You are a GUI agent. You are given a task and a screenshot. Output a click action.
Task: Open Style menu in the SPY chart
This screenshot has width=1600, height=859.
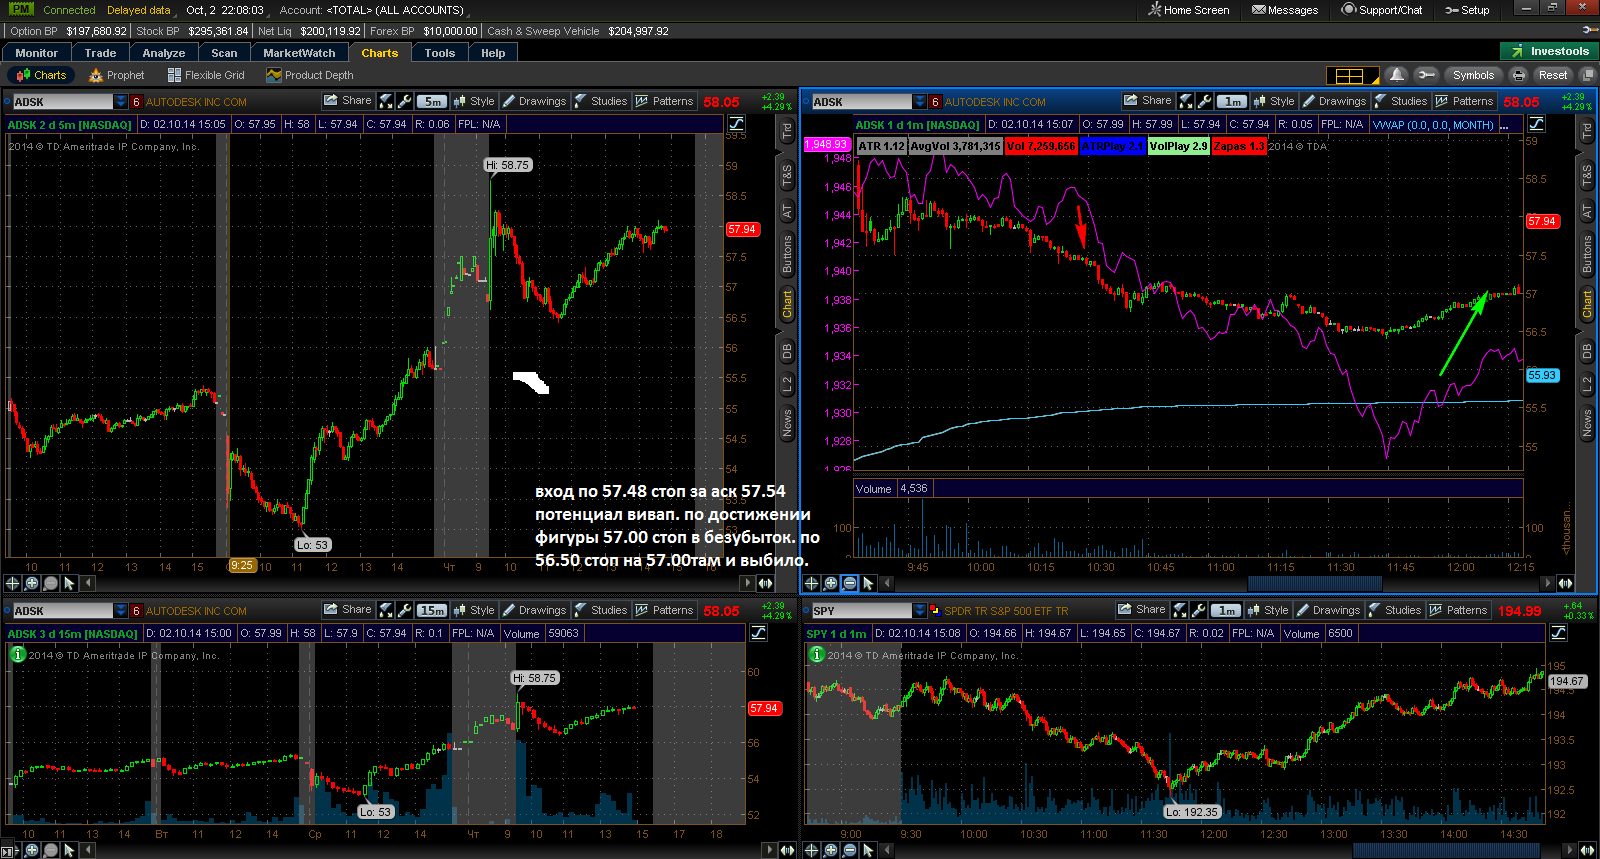tap(1268, 610)
